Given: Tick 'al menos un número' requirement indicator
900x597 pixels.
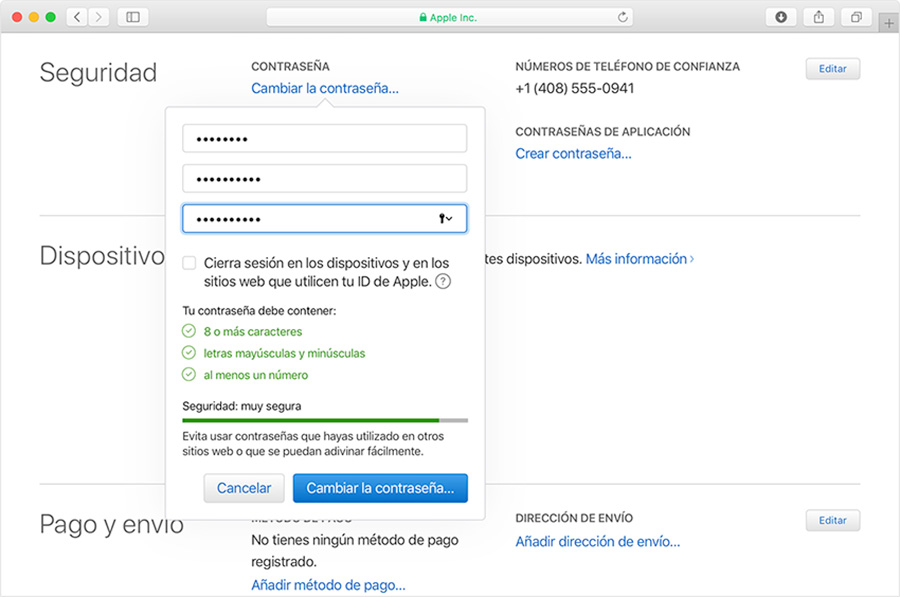Looking at the screenshot, I should [190, 374].
